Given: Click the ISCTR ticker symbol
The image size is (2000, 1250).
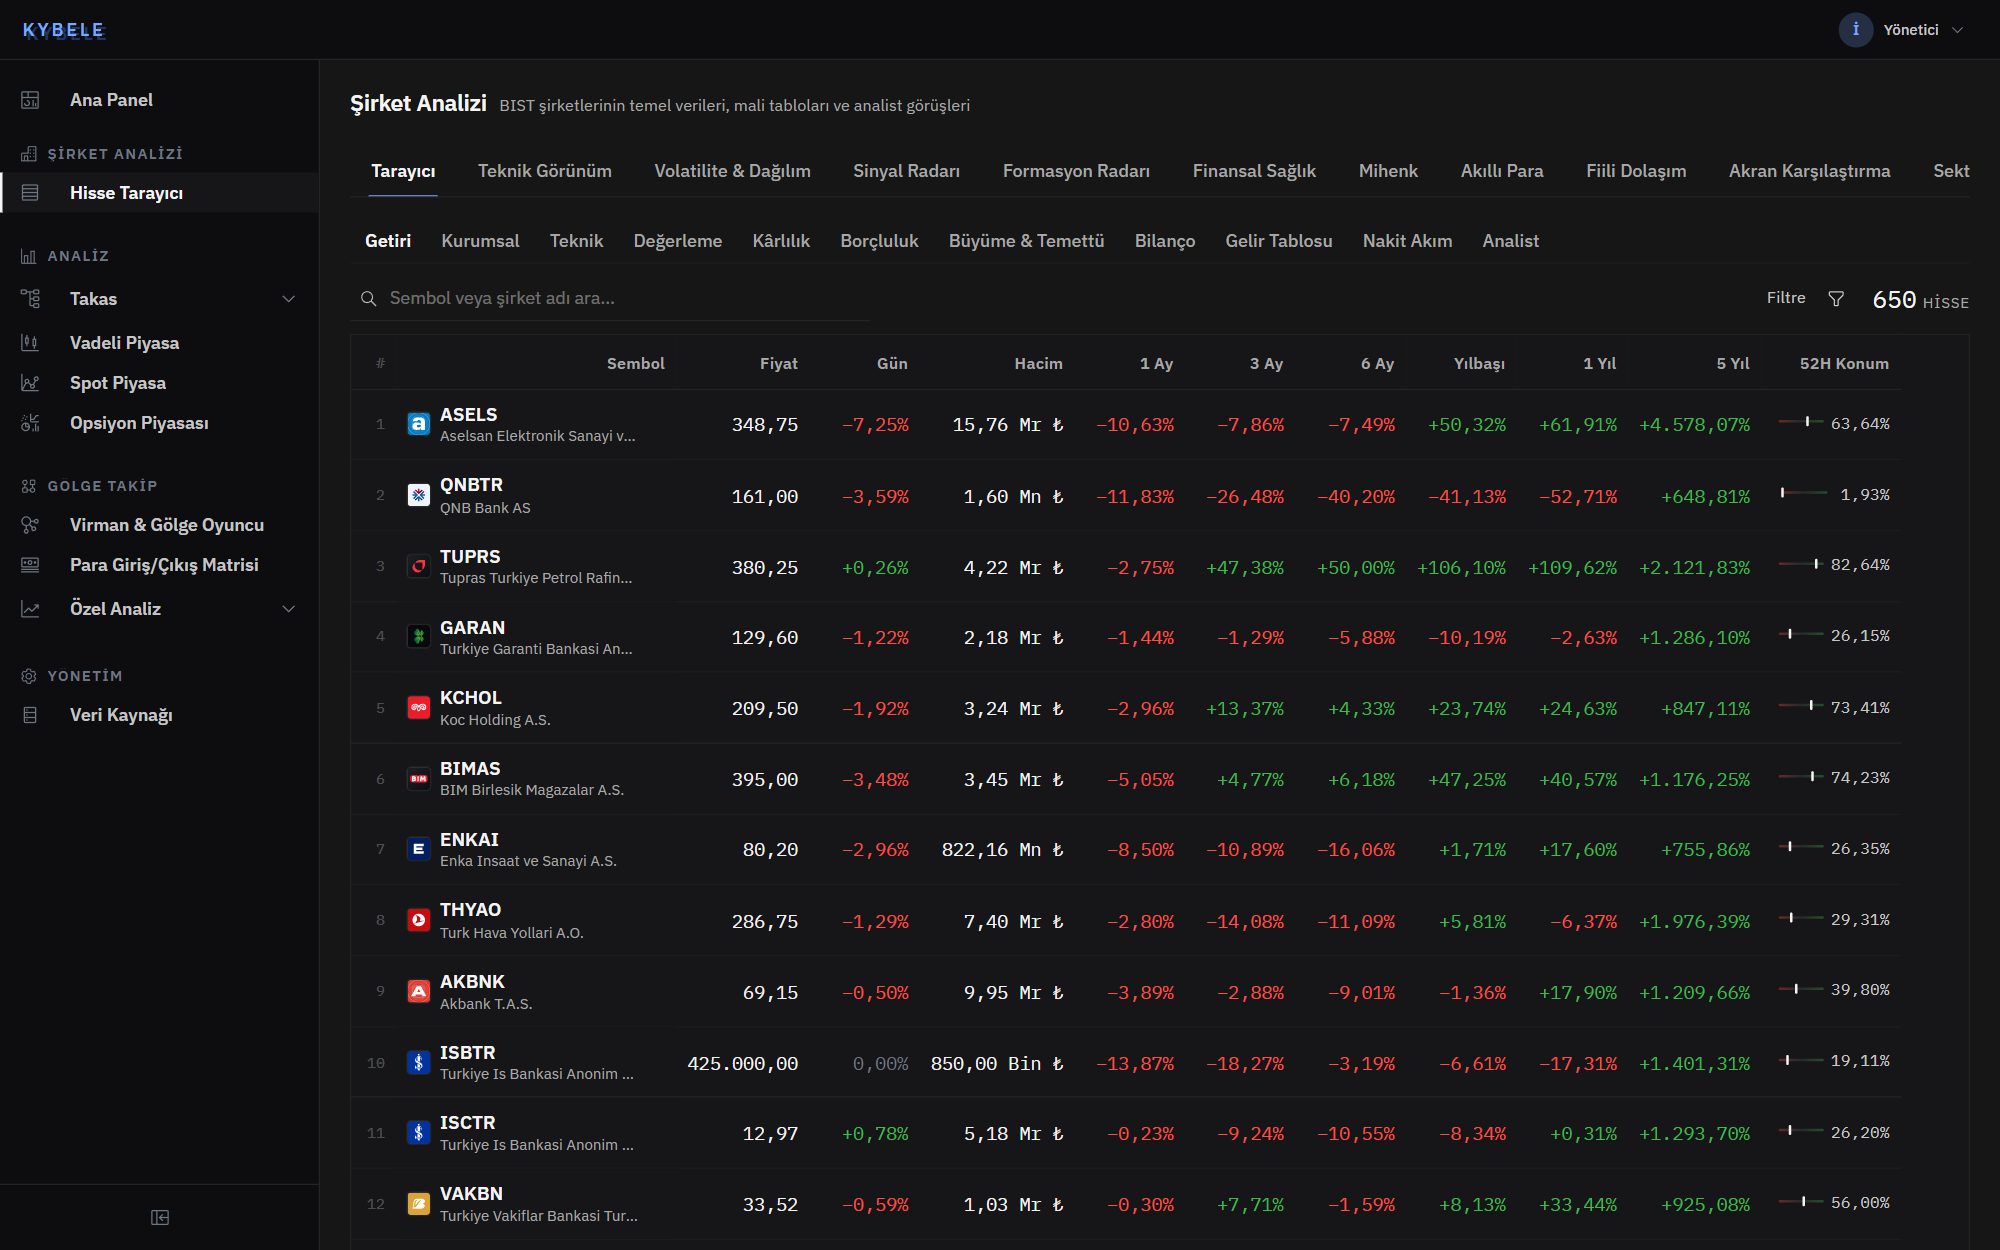Looking at the screenshot, I should tap(468, 1123).
